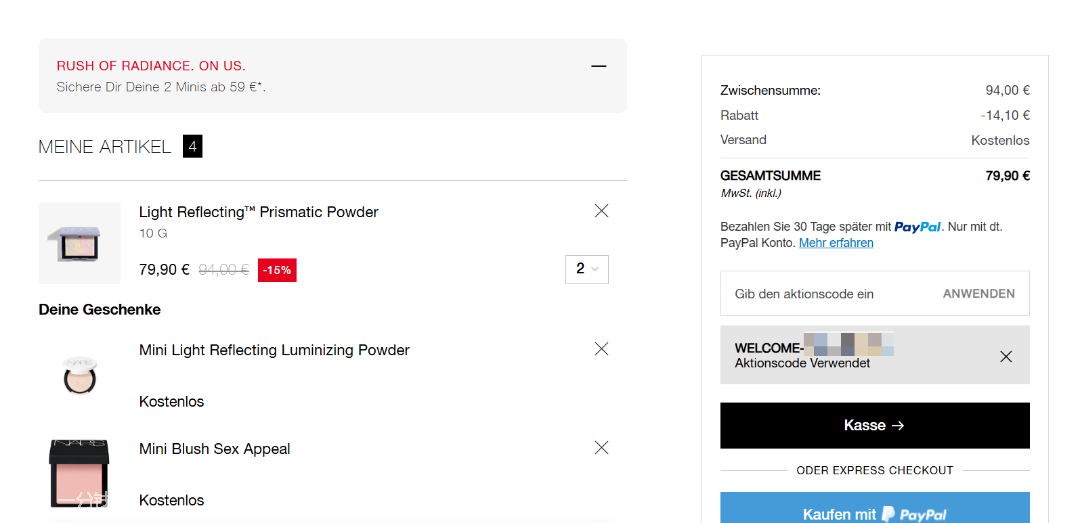Click the RUSH OF RADIANCE promo heading
Viewport: 1080px width, 523px height.
pyautogui.click(x=151, y=66)
